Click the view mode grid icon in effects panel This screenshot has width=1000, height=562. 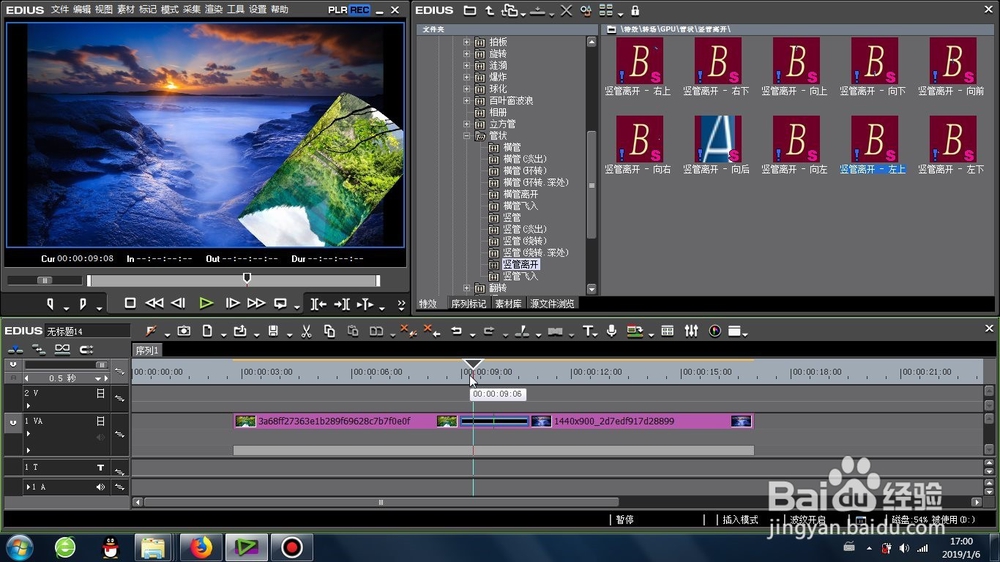click(x=605, y=11)
